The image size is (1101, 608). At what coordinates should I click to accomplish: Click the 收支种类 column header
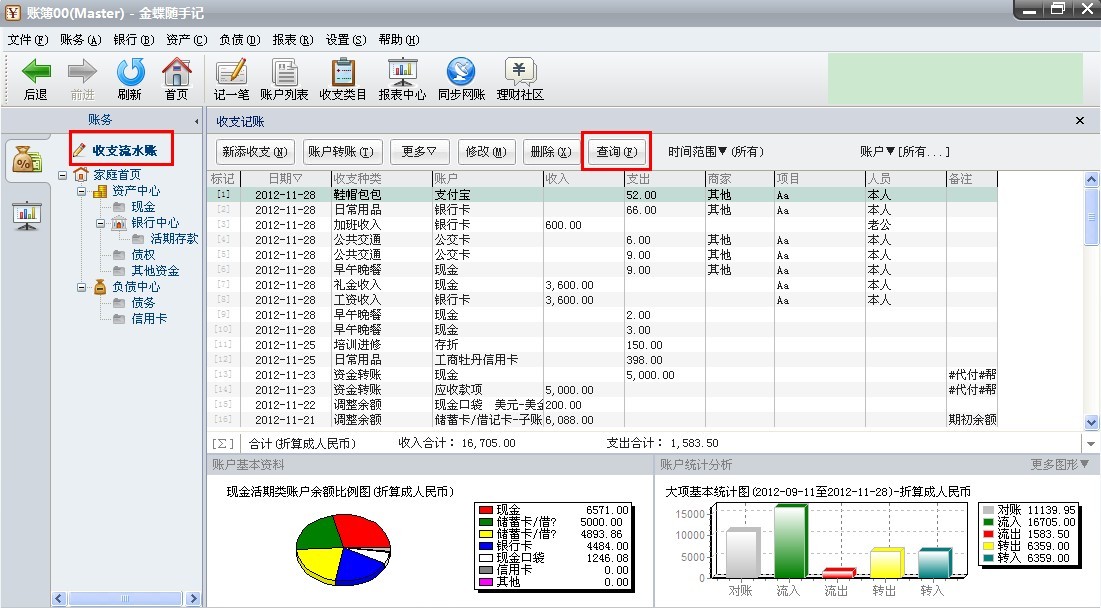(x=381, y=179)
